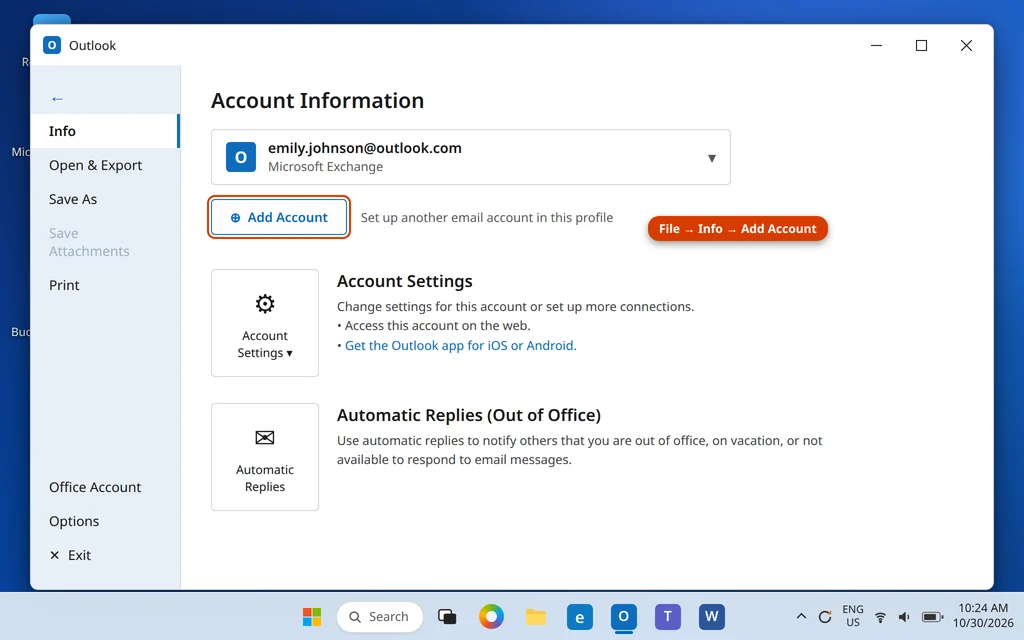Click the volume speaker tray icon
1024x640 pixels.
904,617
